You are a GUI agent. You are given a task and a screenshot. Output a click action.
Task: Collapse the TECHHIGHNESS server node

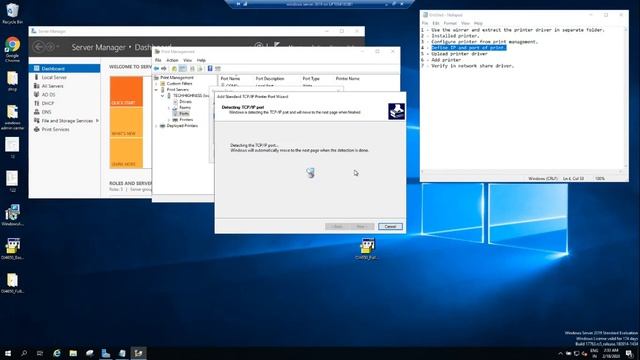(162, 96)
